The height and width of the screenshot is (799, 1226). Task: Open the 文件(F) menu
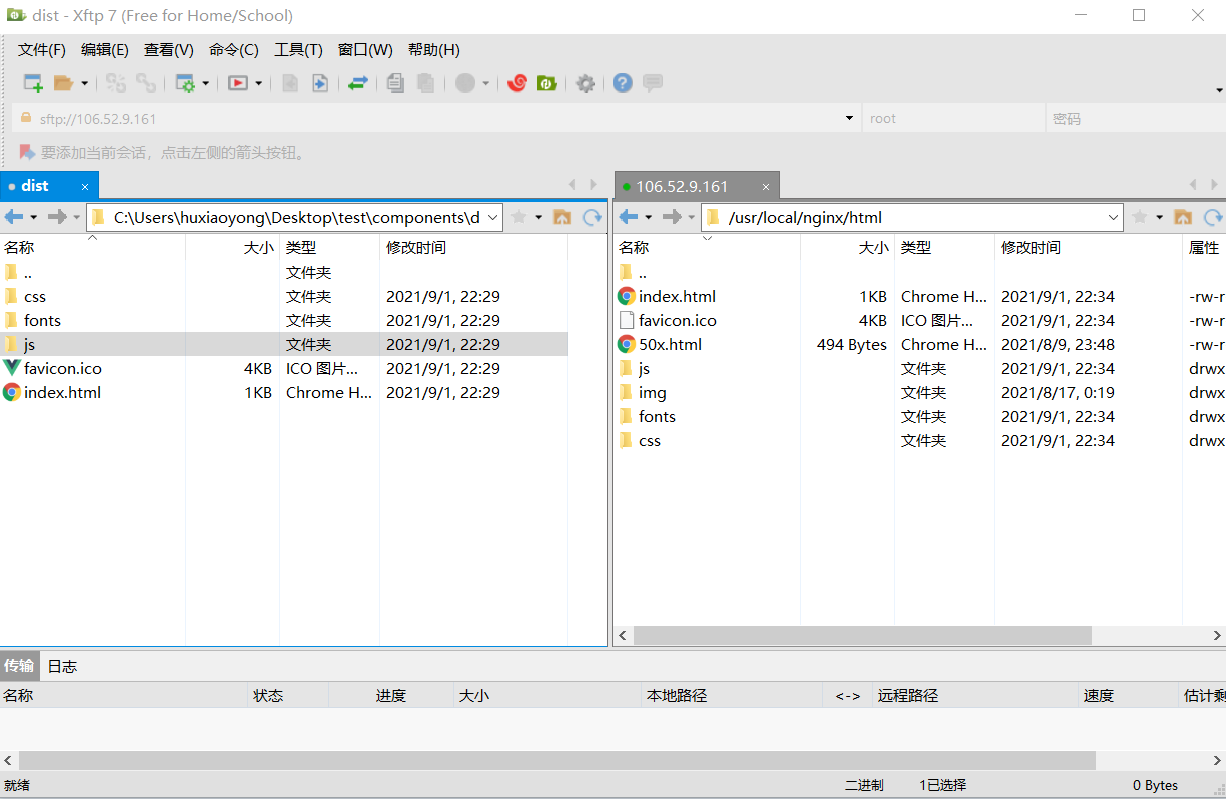(x=42, y=49)
